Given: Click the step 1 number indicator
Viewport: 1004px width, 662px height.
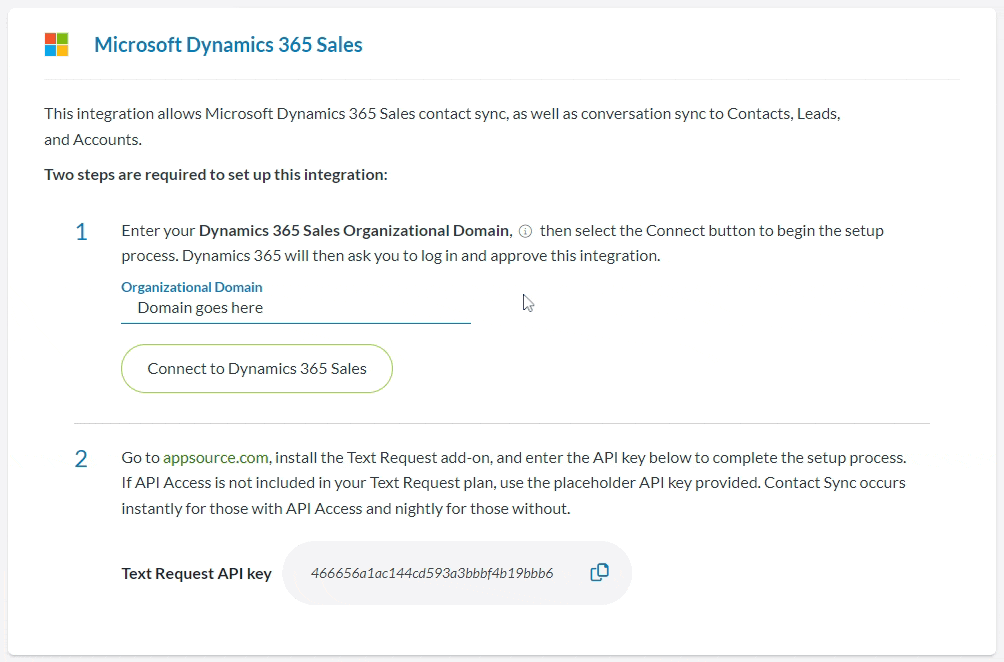Looking at the screenshot, I should tap(81, 231).
